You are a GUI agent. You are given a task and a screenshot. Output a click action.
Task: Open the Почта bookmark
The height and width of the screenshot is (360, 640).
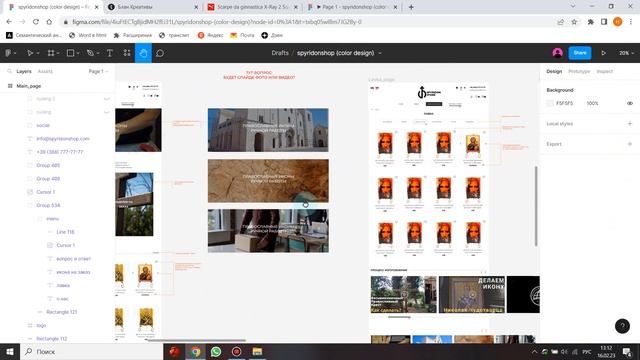pos(242,36)
